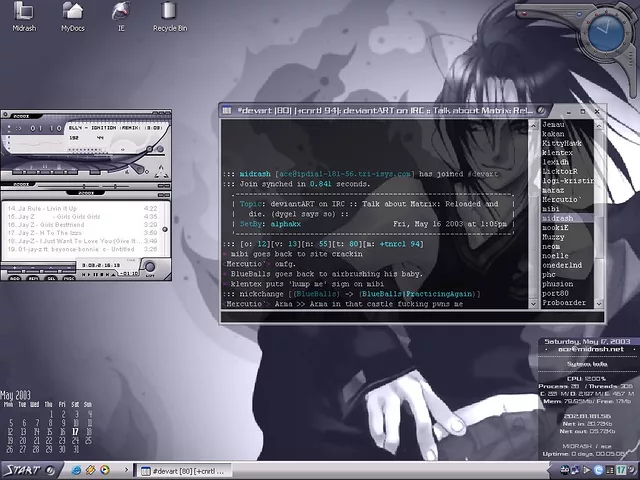Click the playlist MISC button
The image size is (640, 480).
tap(69, 278)
